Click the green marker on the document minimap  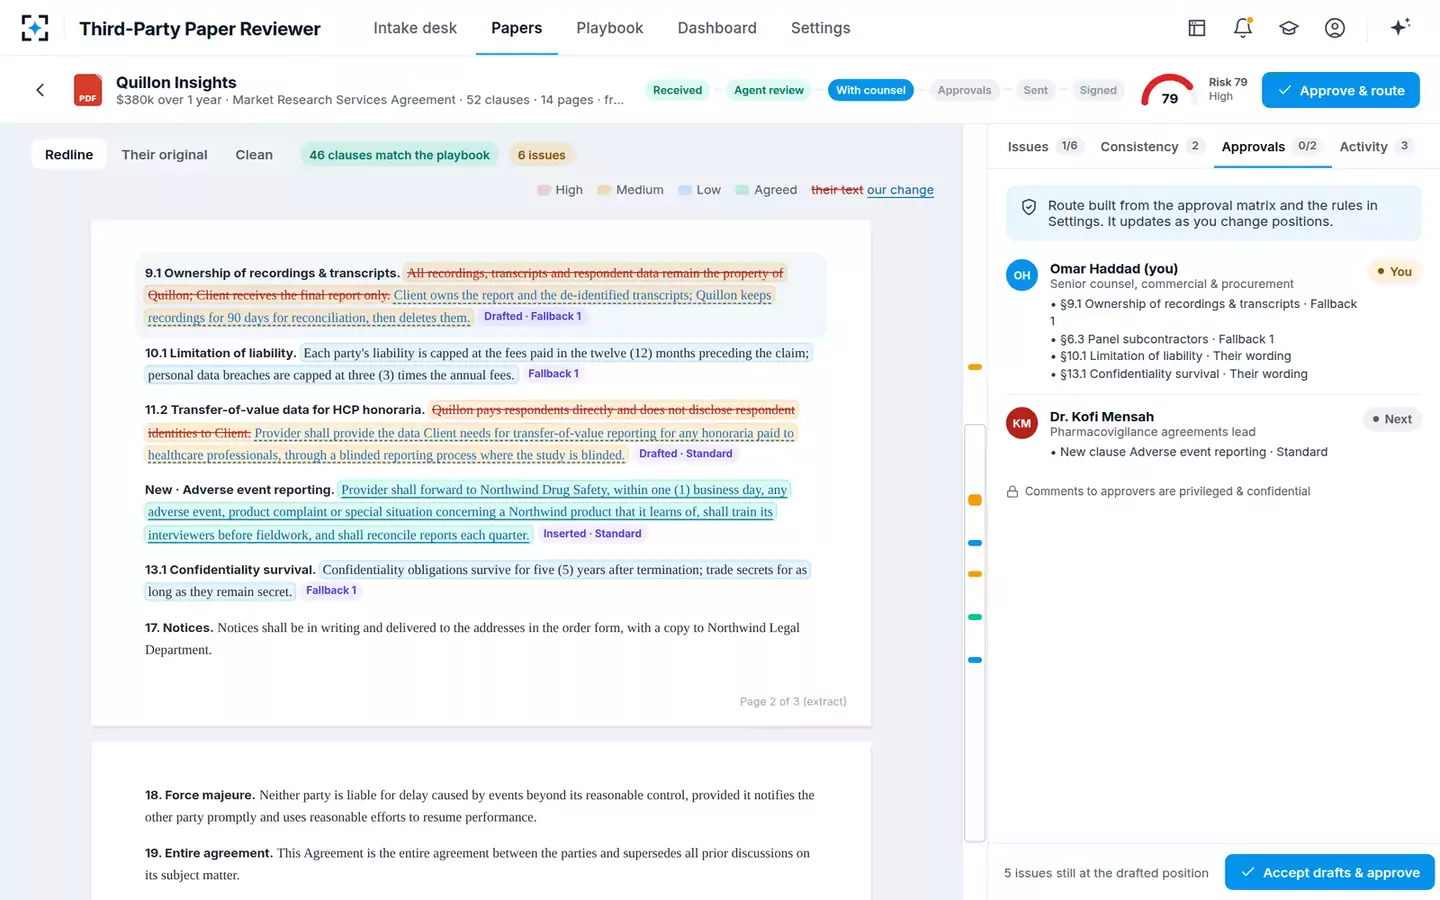coord(975,617)
